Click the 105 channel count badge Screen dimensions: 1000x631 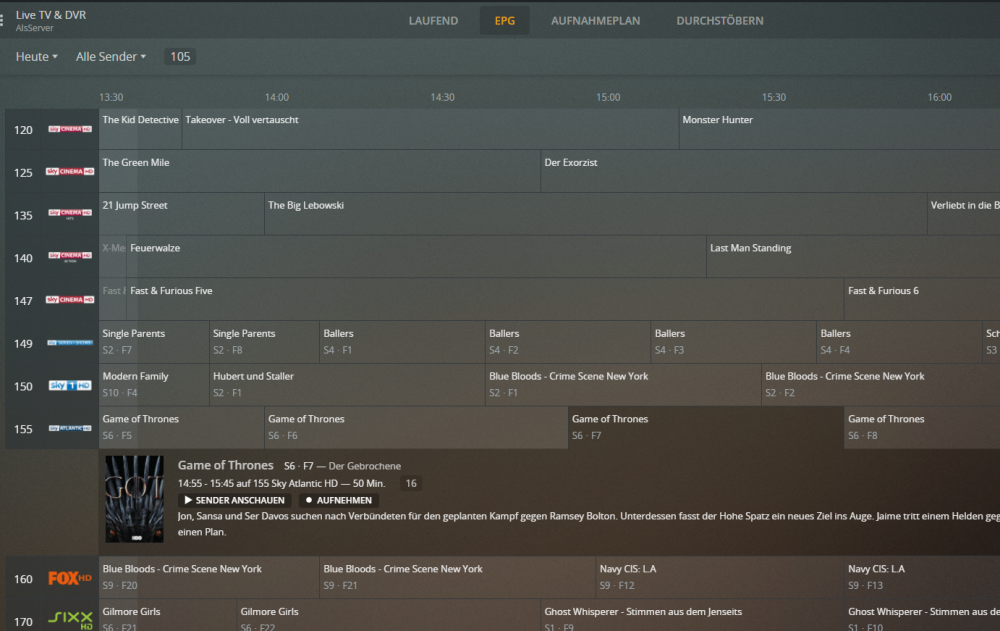[180, 57]
